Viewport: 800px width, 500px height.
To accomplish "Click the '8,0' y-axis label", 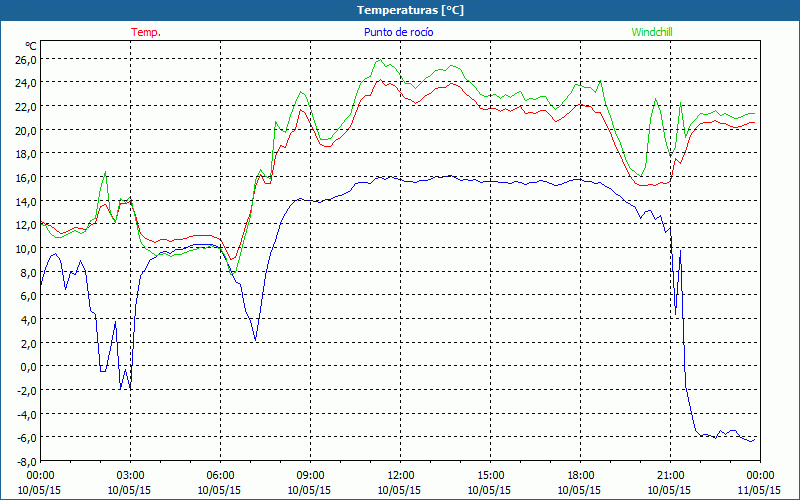I will click(x=29, y=272).
